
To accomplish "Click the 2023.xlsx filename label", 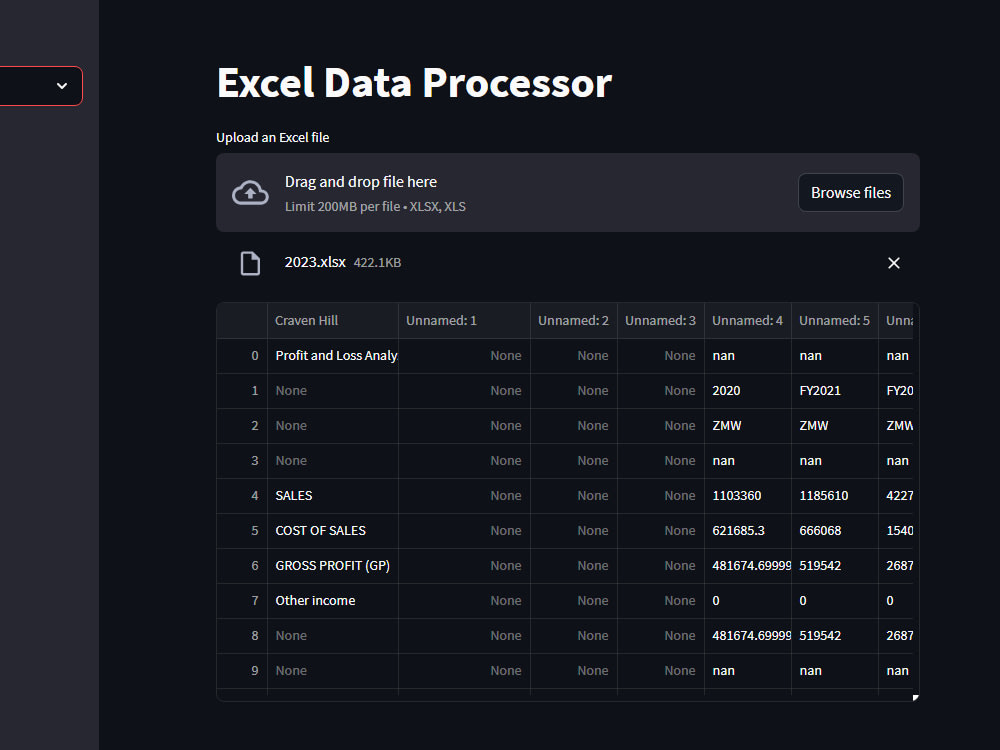I will tap(314, 262).
